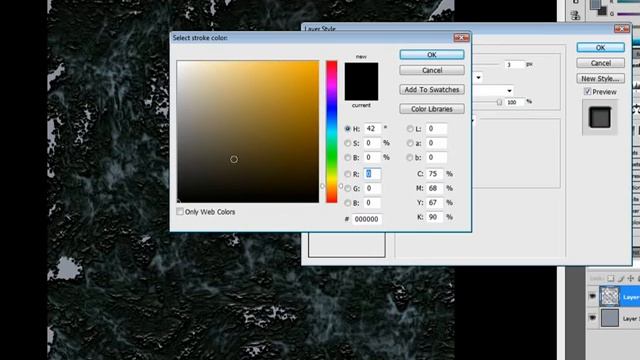
Task: Click the style preview thumbnail in Layer Style
Action: point(600,117)
